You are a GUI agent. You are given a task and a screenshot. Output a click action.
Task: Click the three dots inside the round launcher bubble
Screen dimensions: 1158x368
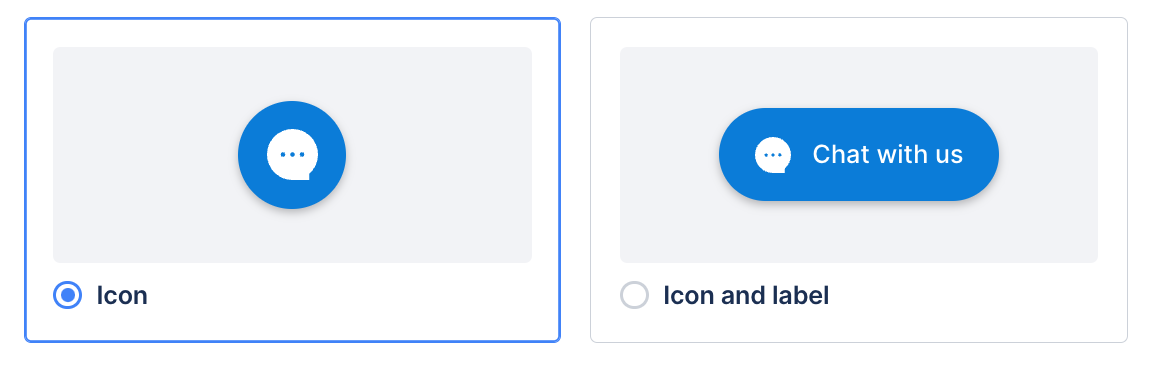coord(292,154)
